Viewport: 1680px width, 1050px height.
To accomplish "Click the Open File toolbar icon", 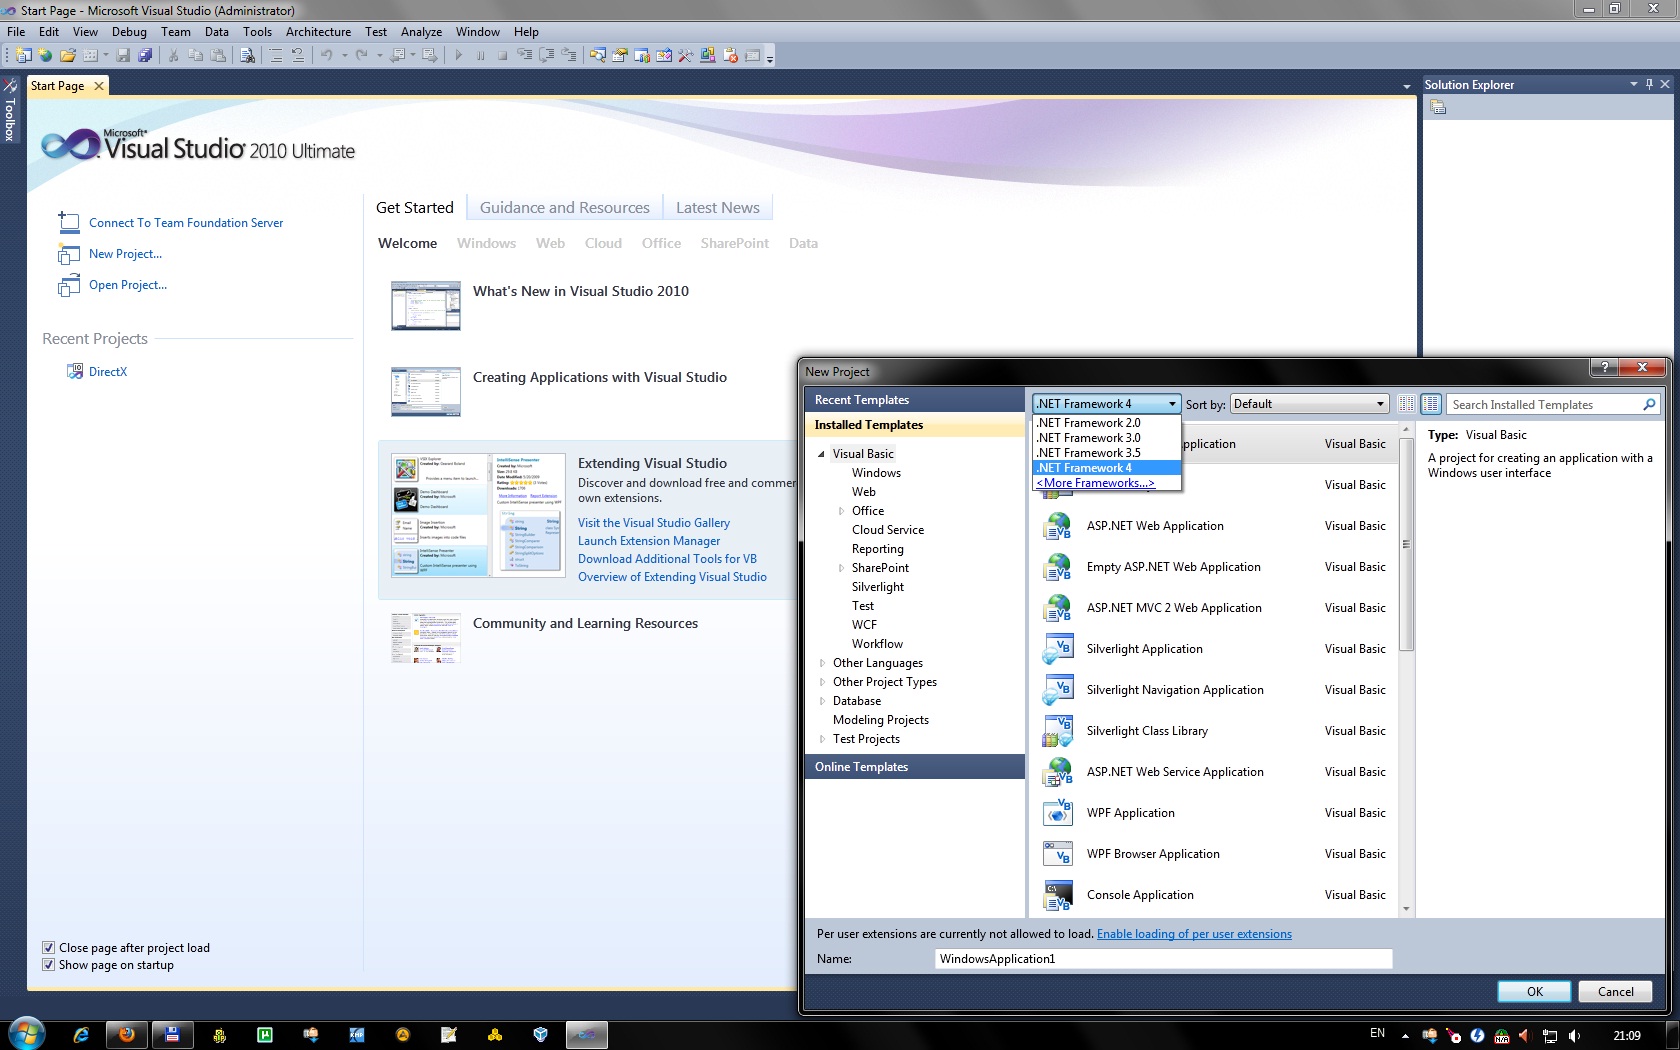I will [67, 55].
